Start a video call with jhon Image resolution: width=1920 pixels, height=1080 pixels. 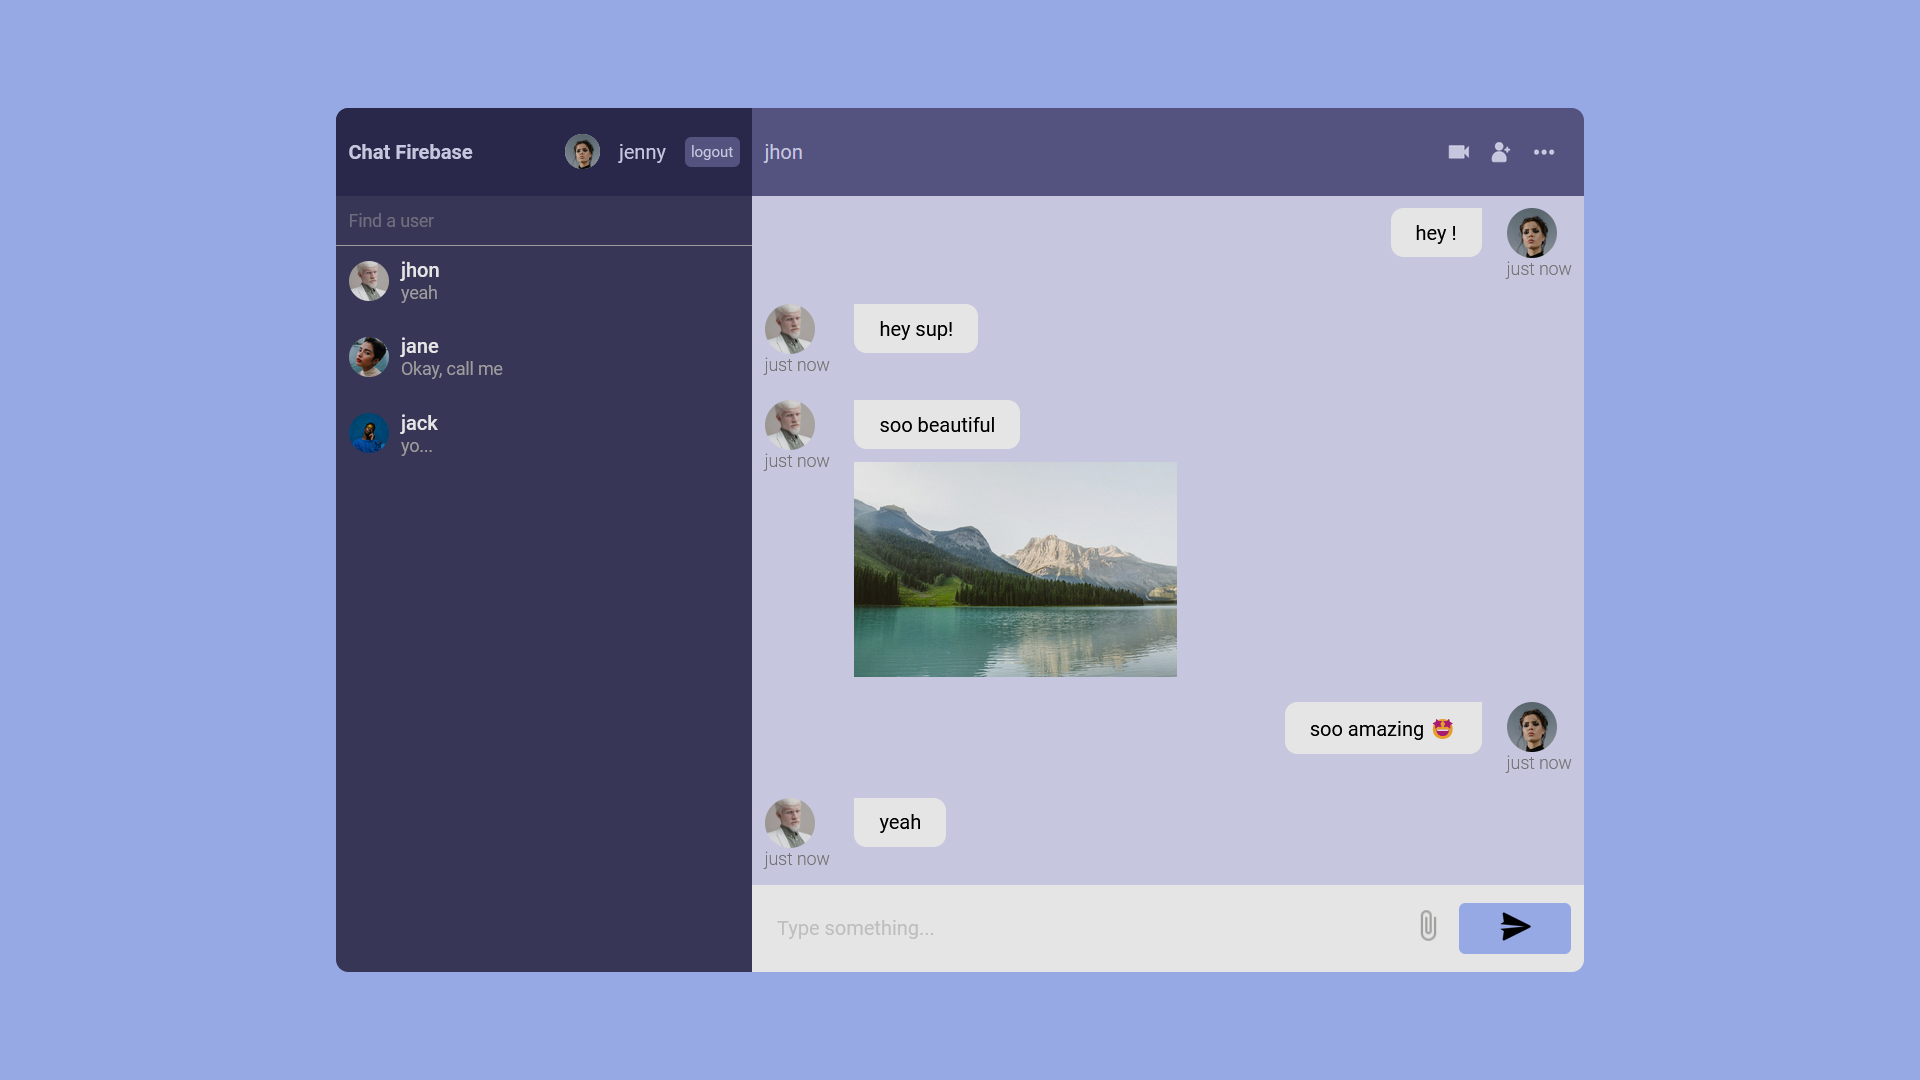(x=1458, y=152)
